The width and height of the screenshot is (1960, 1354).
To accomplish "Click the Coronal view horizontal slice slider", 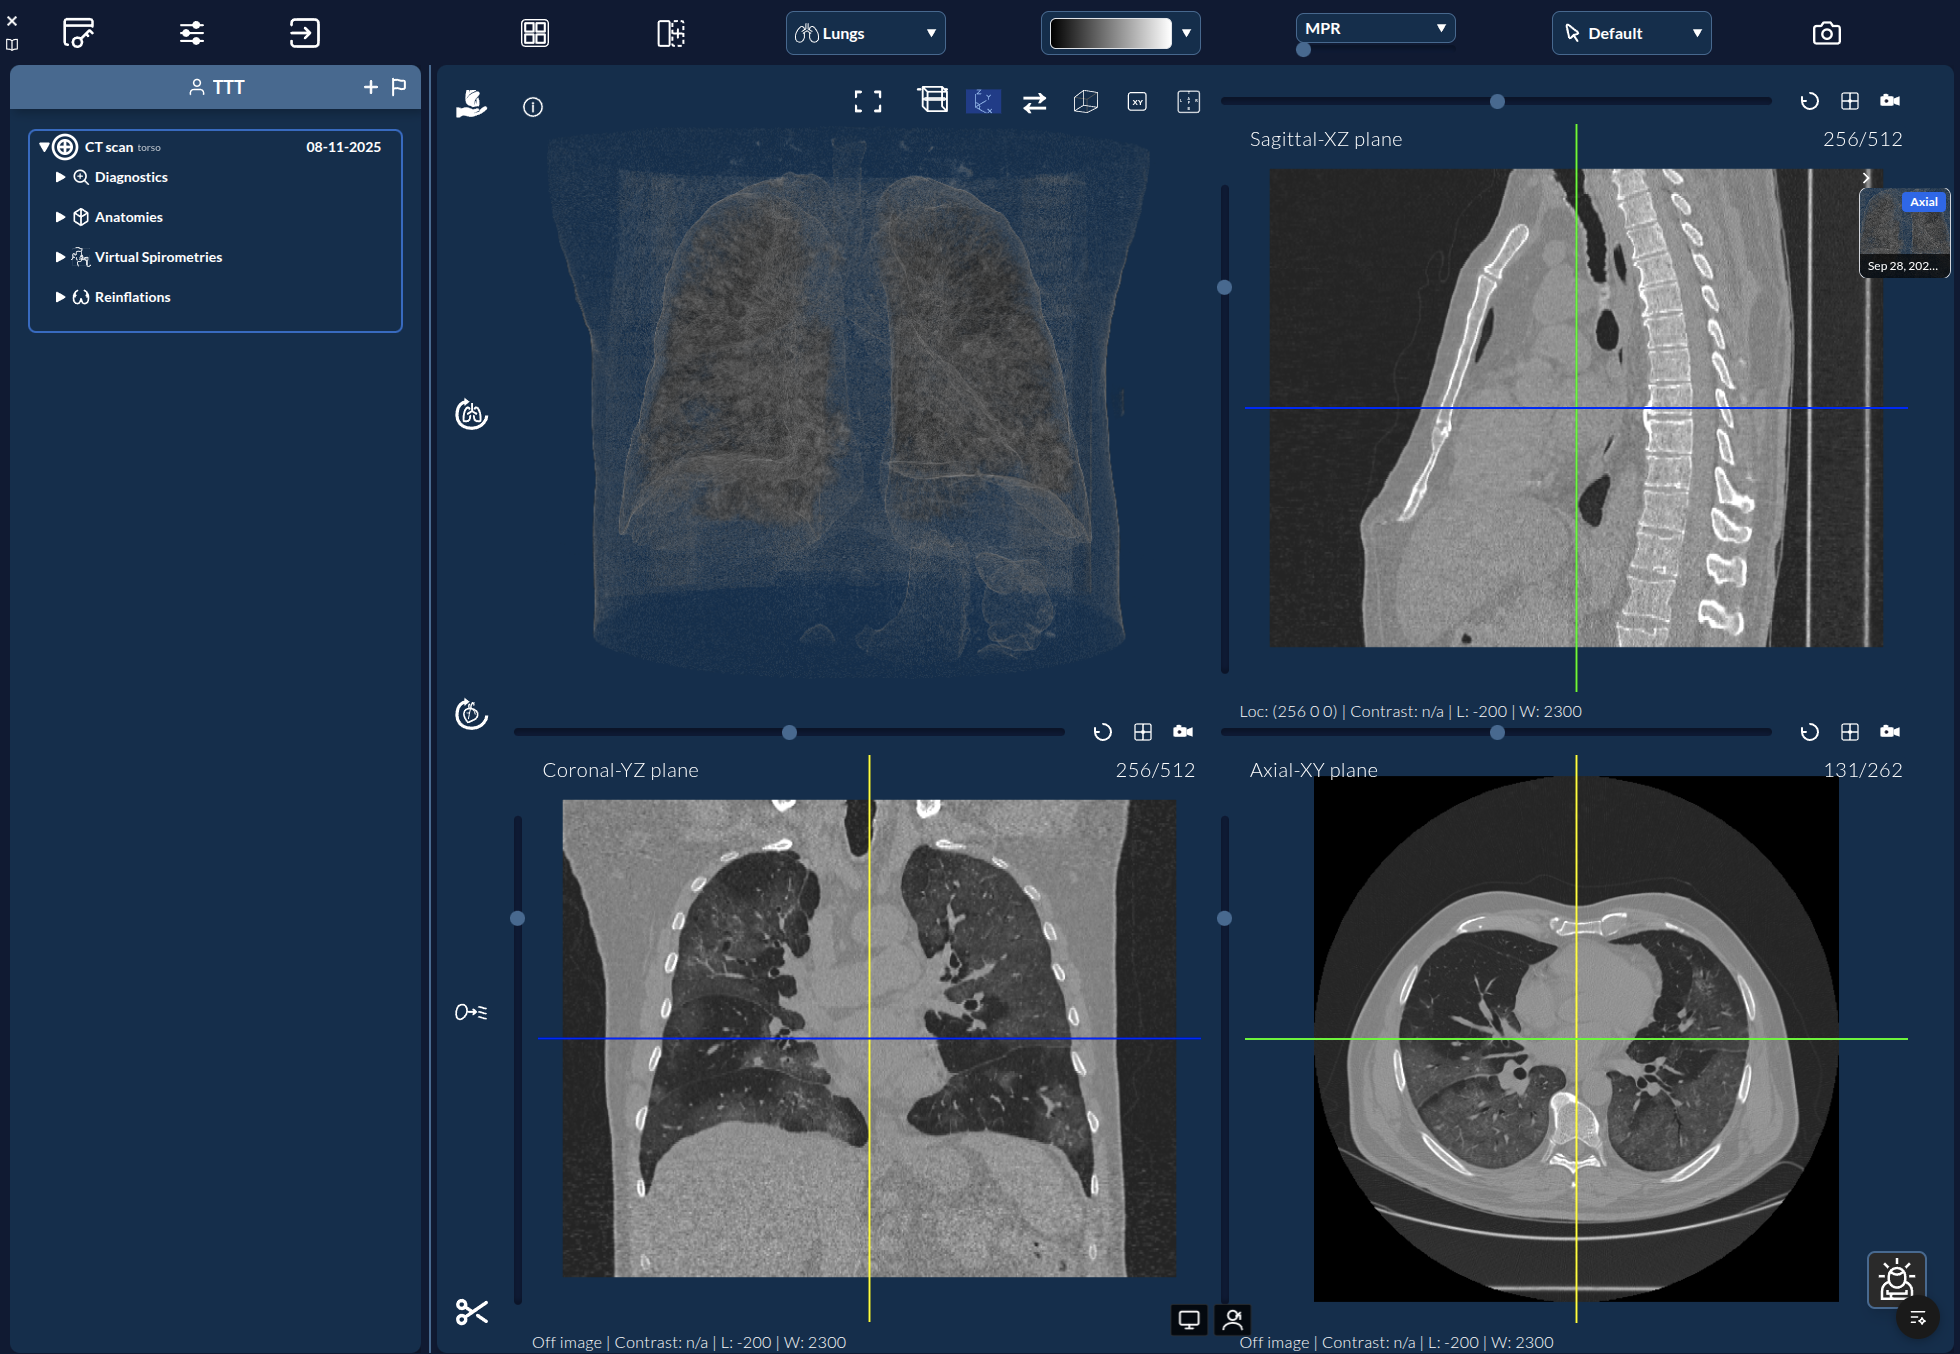I will [x=789, y=732].
